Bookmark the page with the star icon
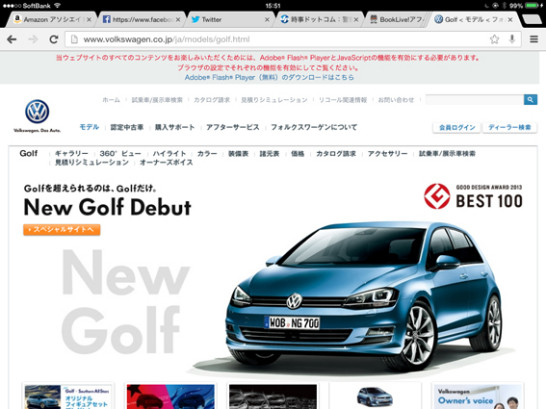 coord(494,39)
